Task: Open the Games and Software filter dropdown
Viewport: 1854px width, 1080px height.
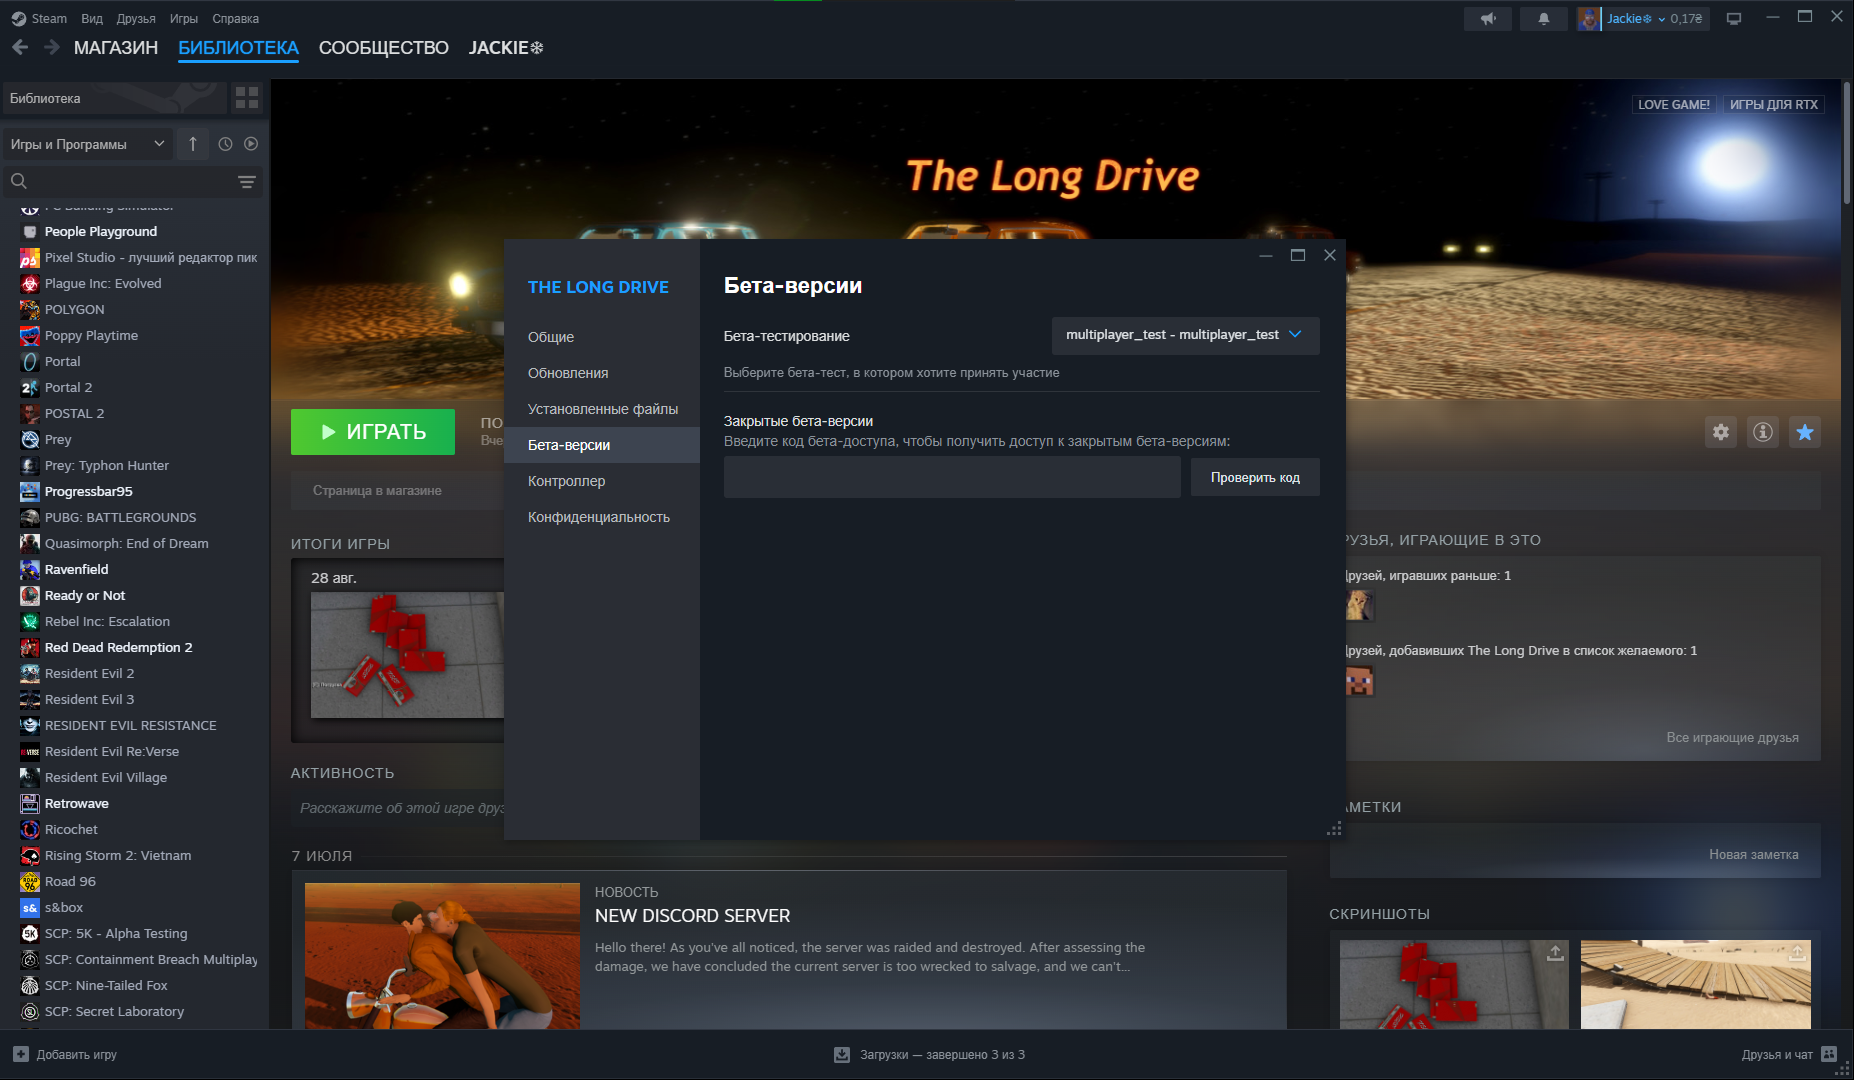Action: point(88,144)
